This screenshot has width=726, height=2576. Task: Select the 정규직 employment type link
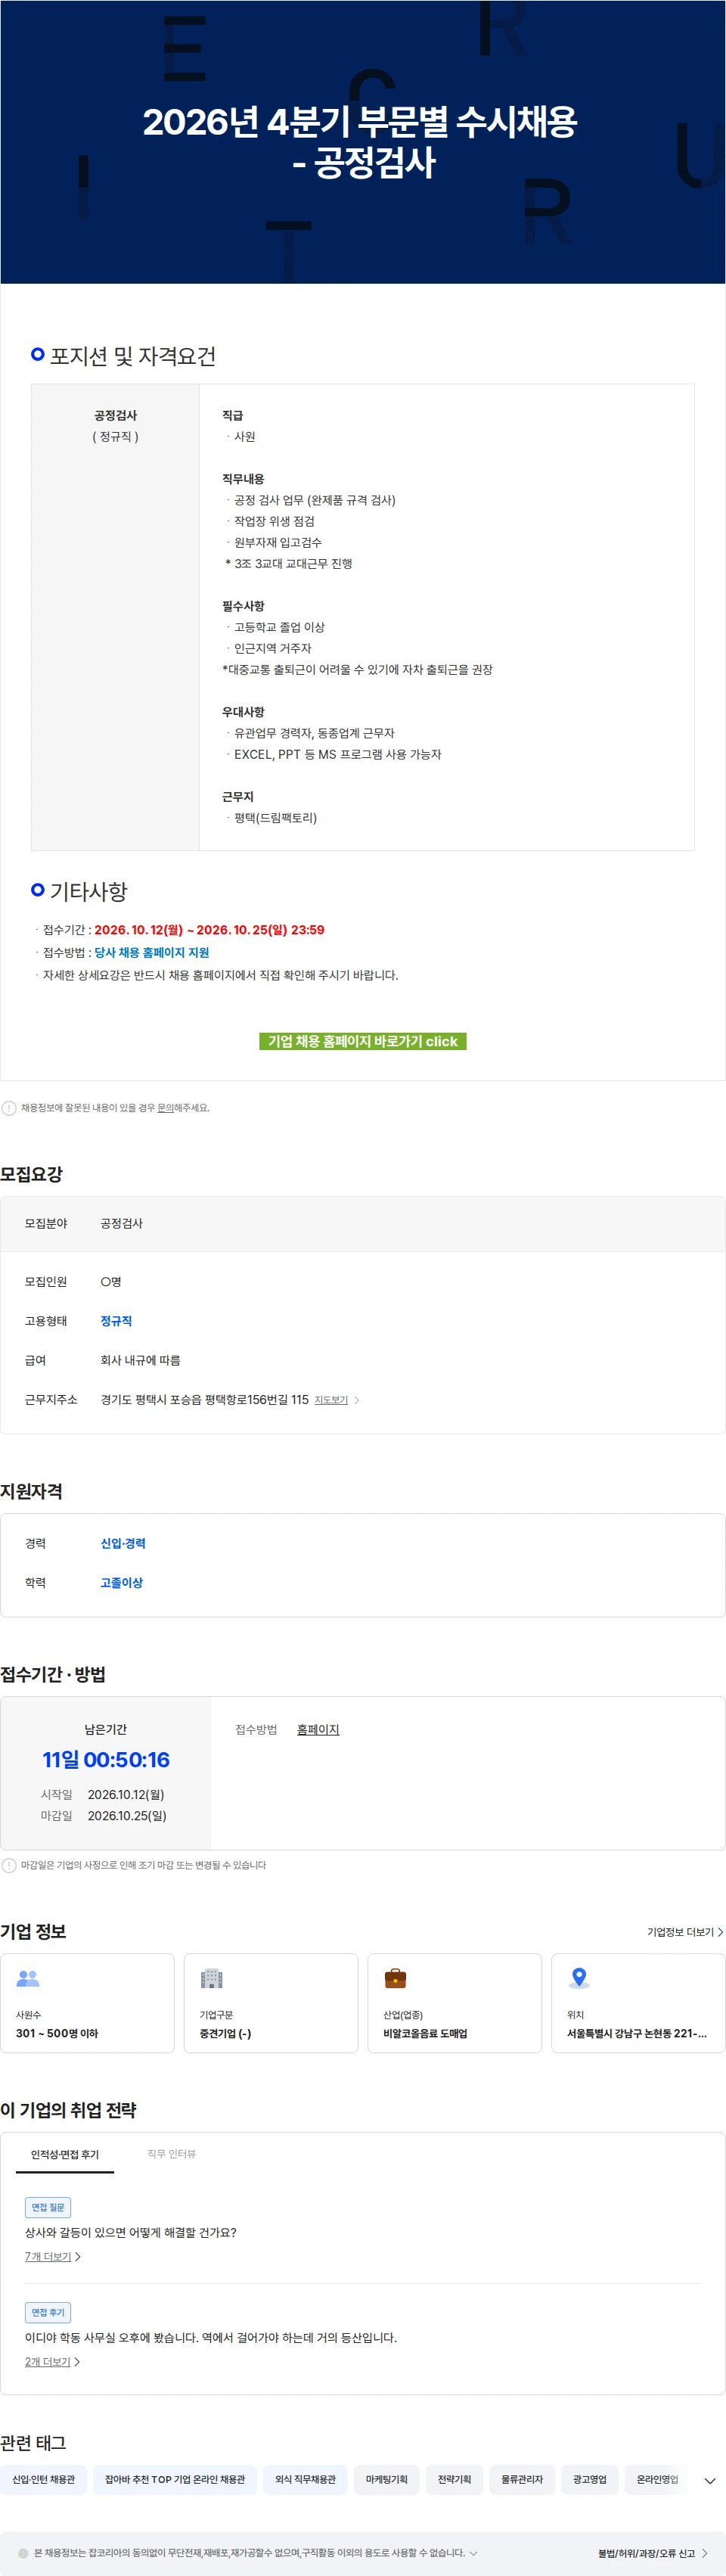pos(116,1321)
